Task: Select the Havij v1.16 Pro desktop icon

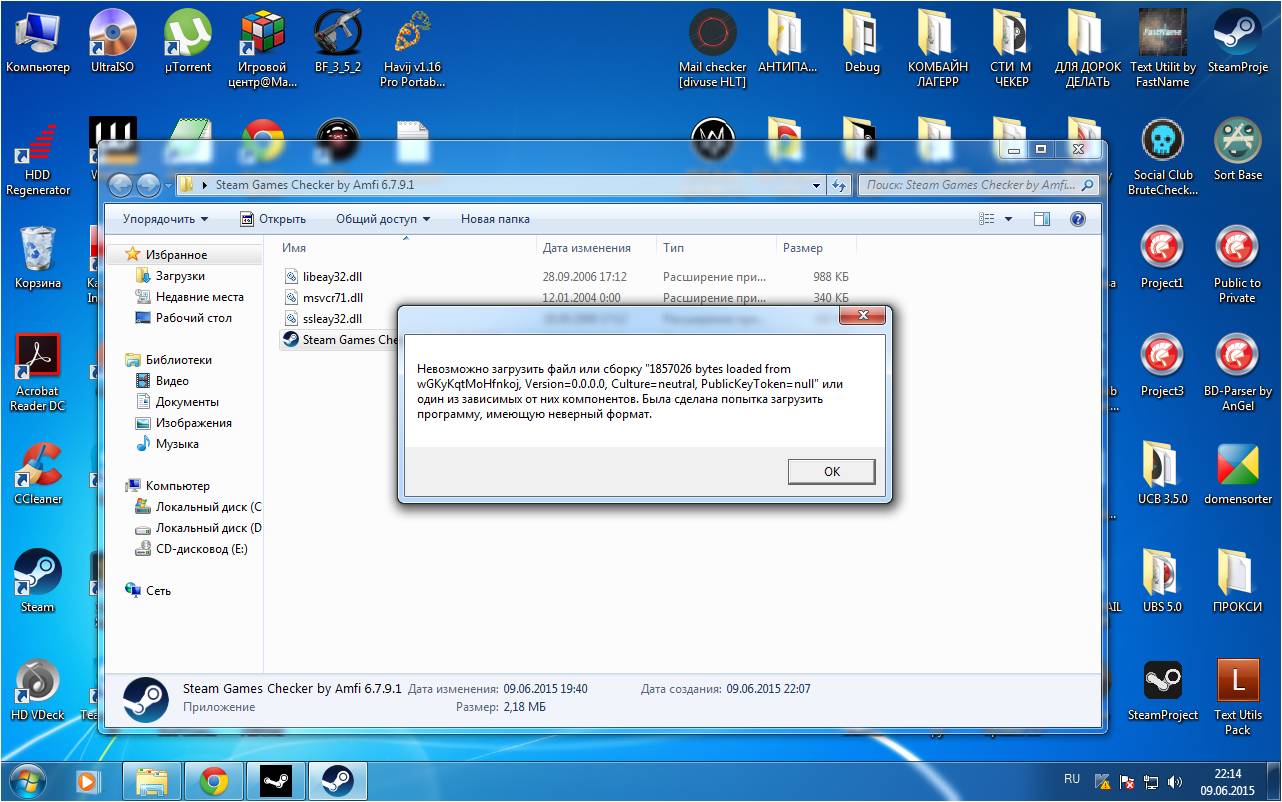Action: click(410, 48)
